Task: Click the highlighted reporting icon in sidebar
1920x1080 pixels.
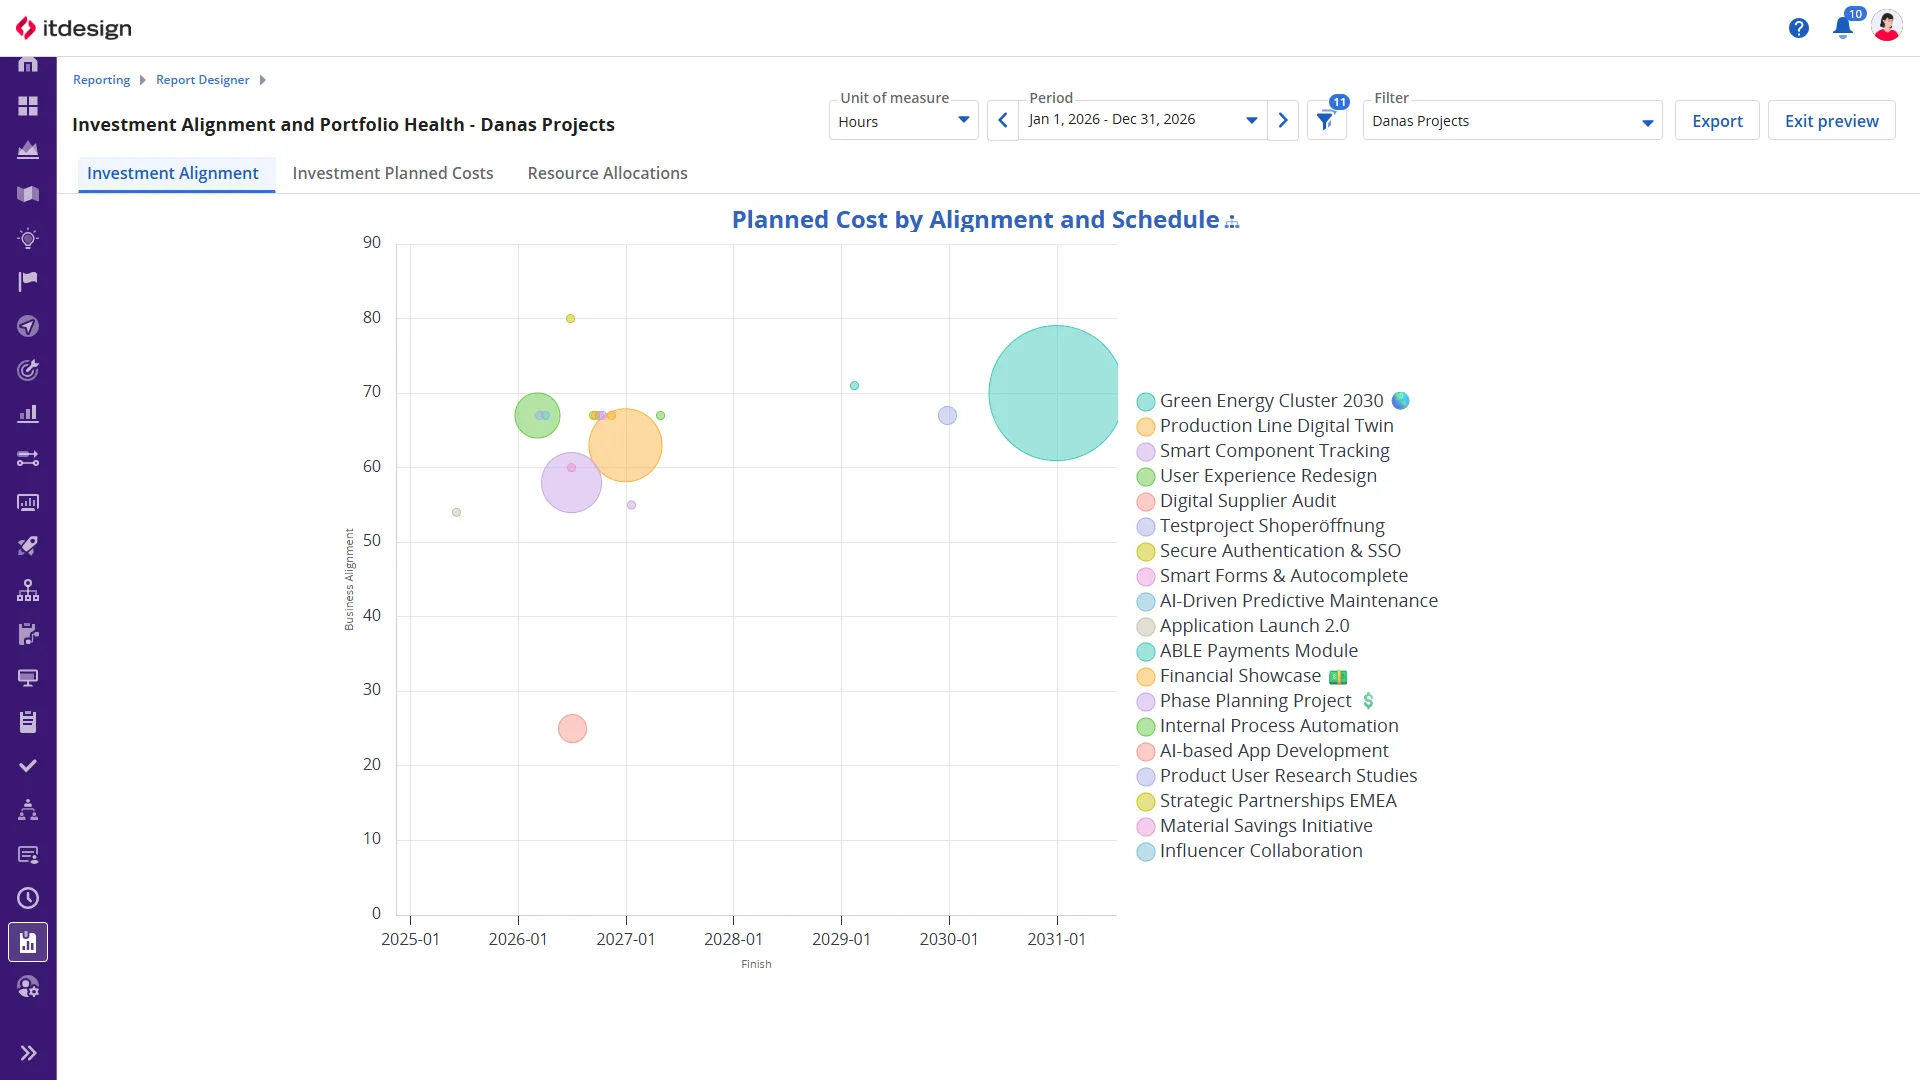Action: pyautogui.click(x=28, y=942)
